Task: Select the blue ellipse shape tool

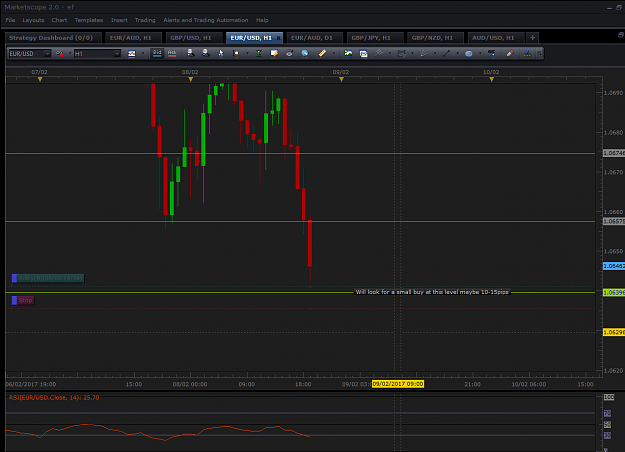Action: pos(469,53)
